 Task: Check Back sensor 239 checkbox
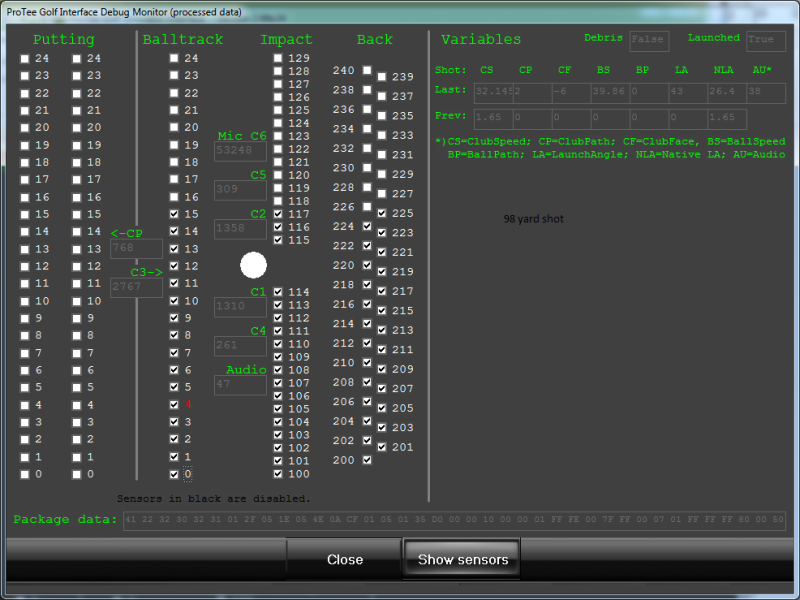coord(382,77)
